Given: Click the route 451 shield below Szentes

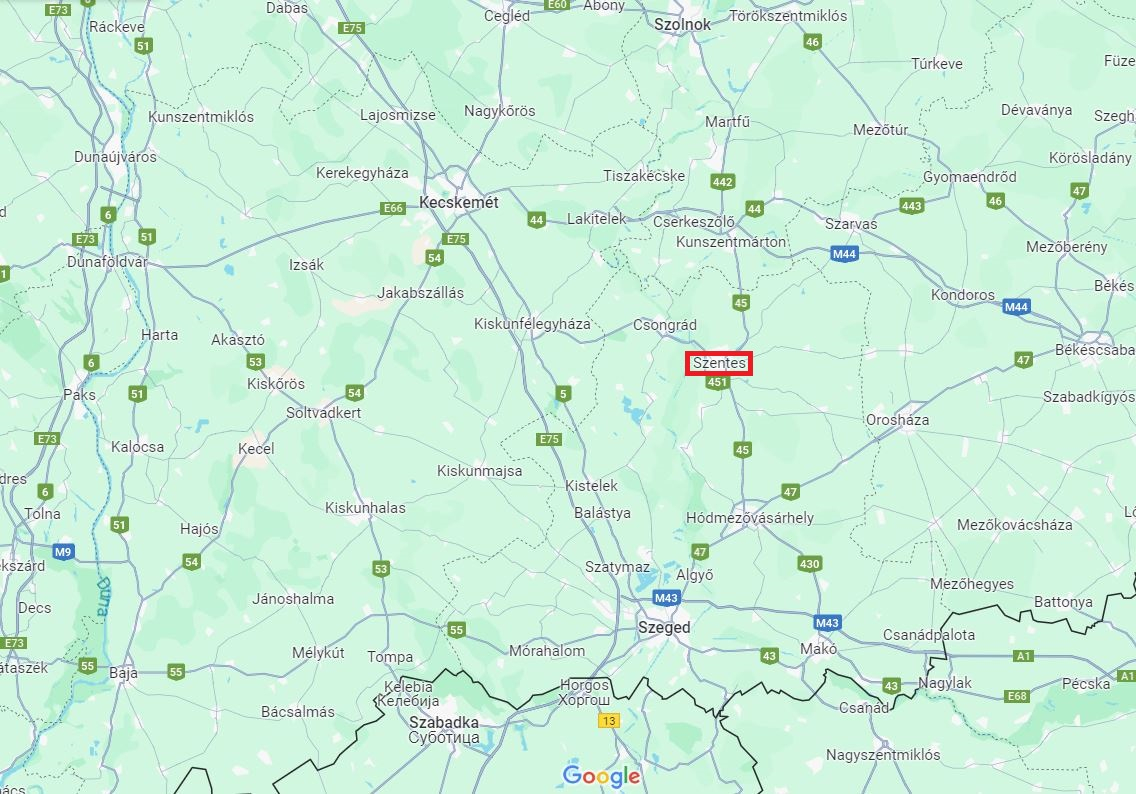Looking at the screenshot, I should click(717, 383).
